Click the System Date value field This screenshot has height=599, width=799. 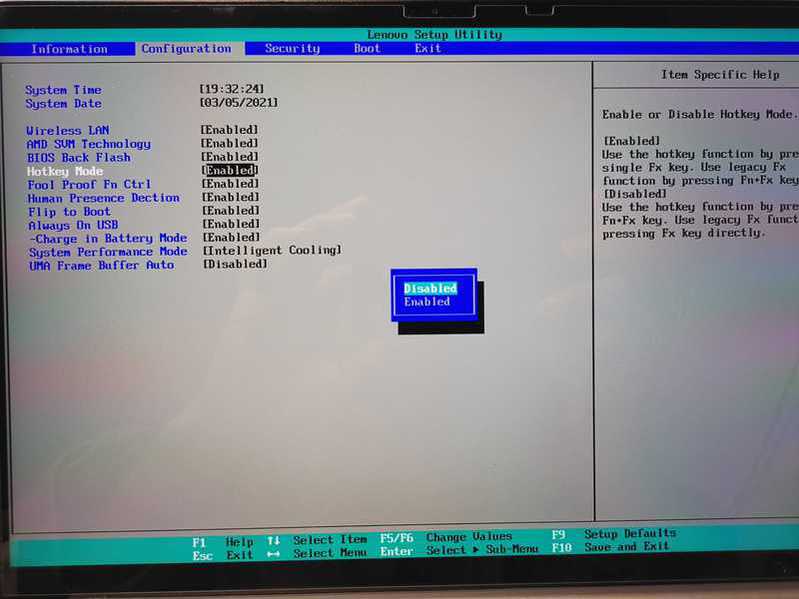tap(239, 103)
